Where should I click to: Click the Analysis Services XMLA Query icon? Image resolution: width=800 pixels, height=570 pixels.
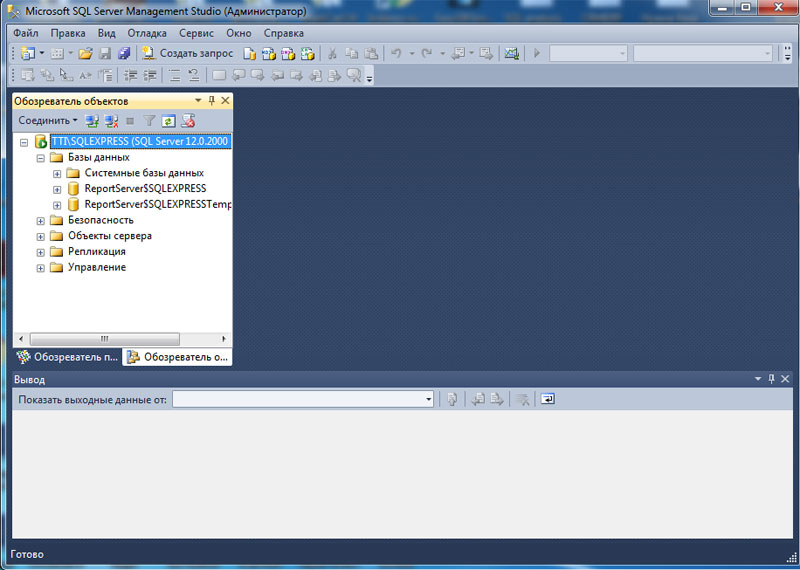tap(307, 53)
